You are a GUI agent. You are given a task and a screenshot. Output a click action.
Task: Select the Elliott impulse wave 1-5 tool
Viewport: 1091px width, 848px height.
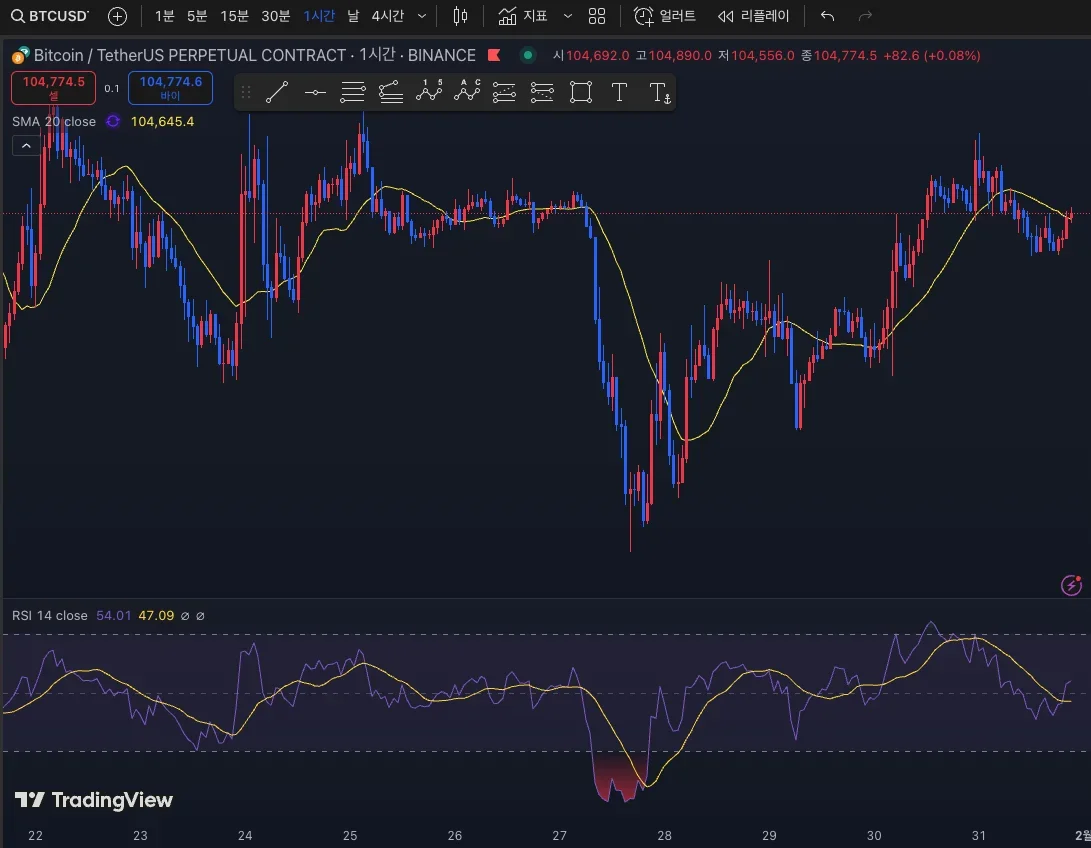coord(429,92)
